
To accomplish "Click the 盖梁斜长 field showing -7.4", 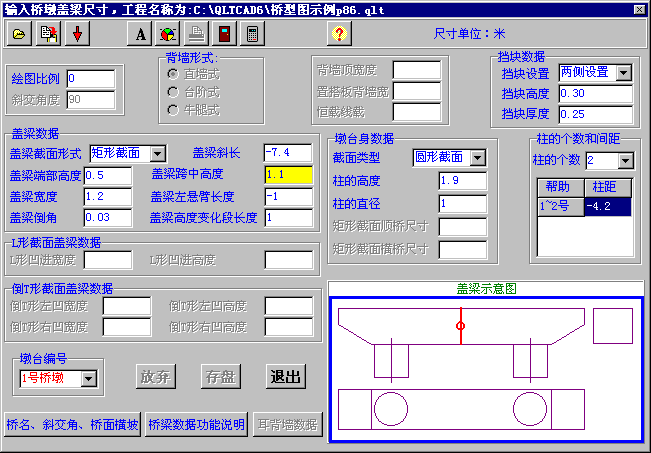I will coord(288,153).
